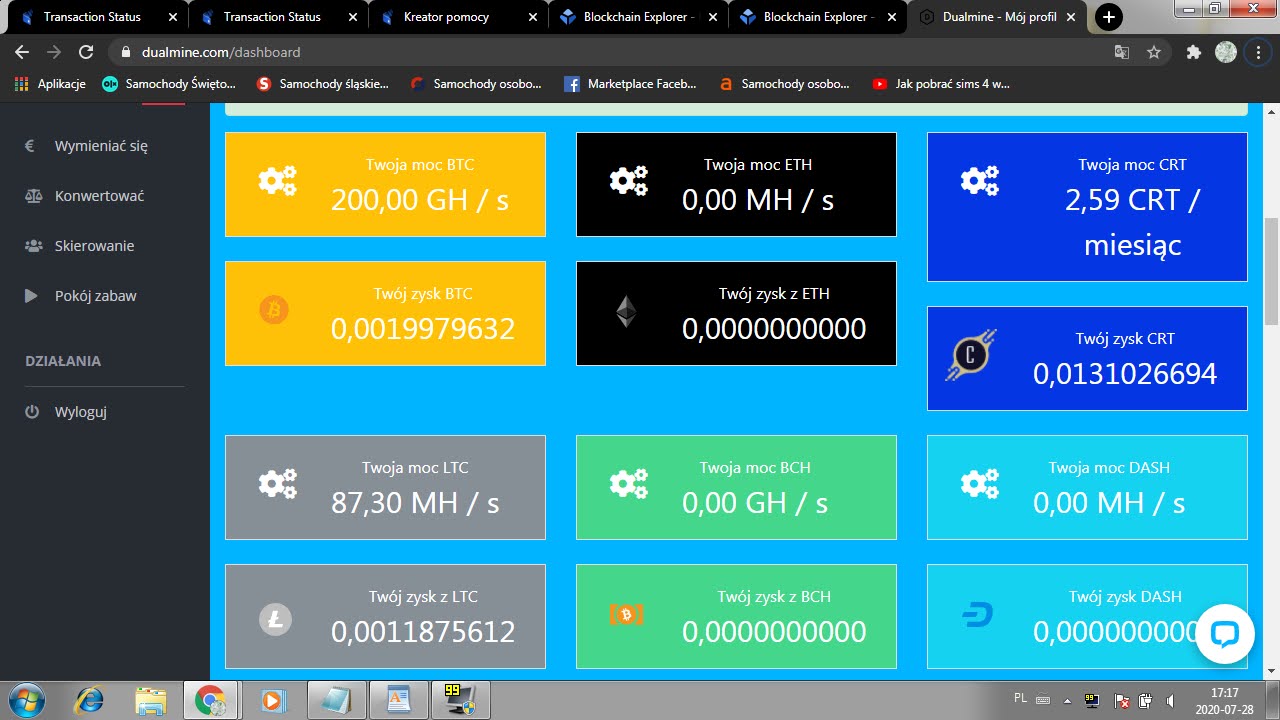Click the gears icon in Twoja moc LTC card

(278, 484)
